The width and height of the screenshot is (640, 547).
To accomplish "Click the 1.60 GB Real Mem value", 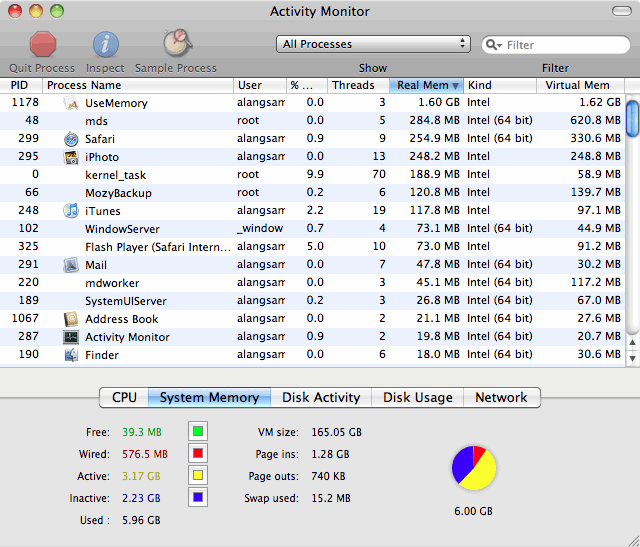I will point(439,102).
